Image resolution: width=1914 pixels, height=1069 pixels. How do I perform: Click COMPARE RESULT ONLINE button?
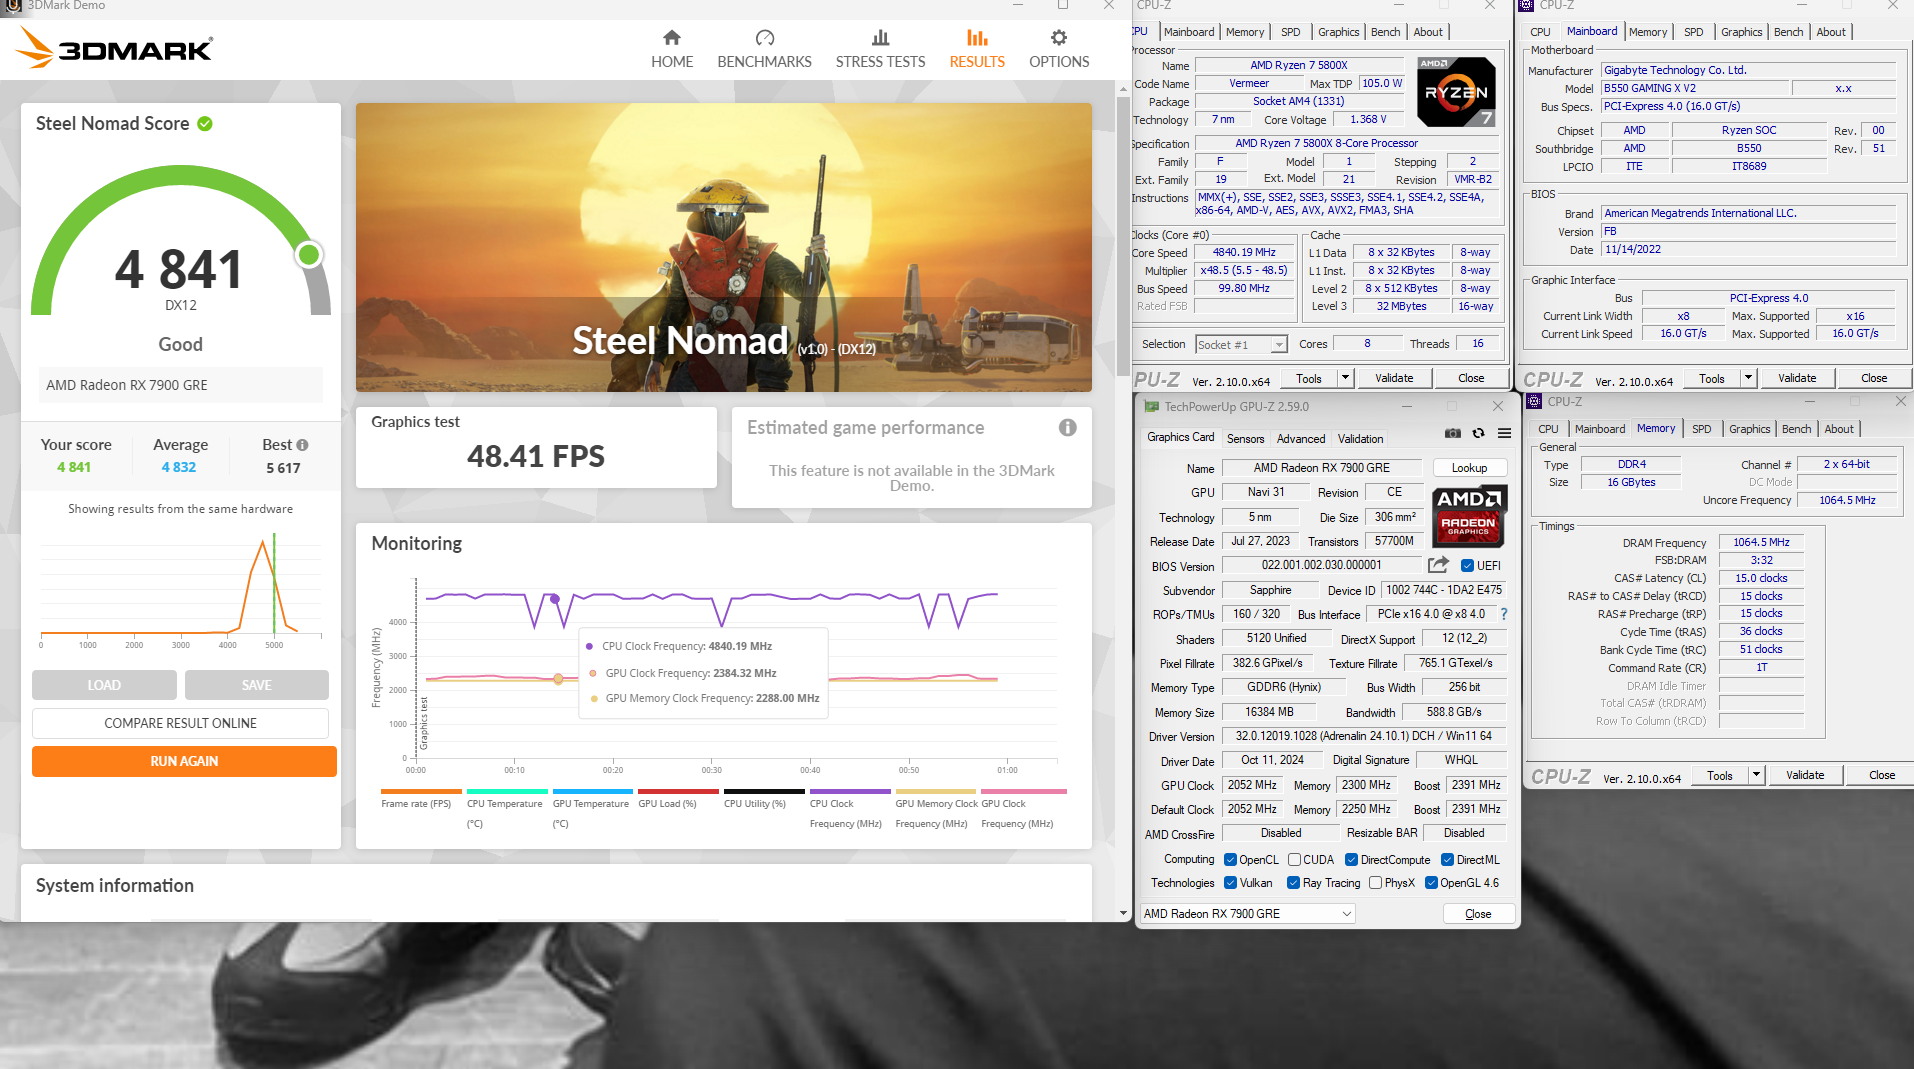click(180, 723)
